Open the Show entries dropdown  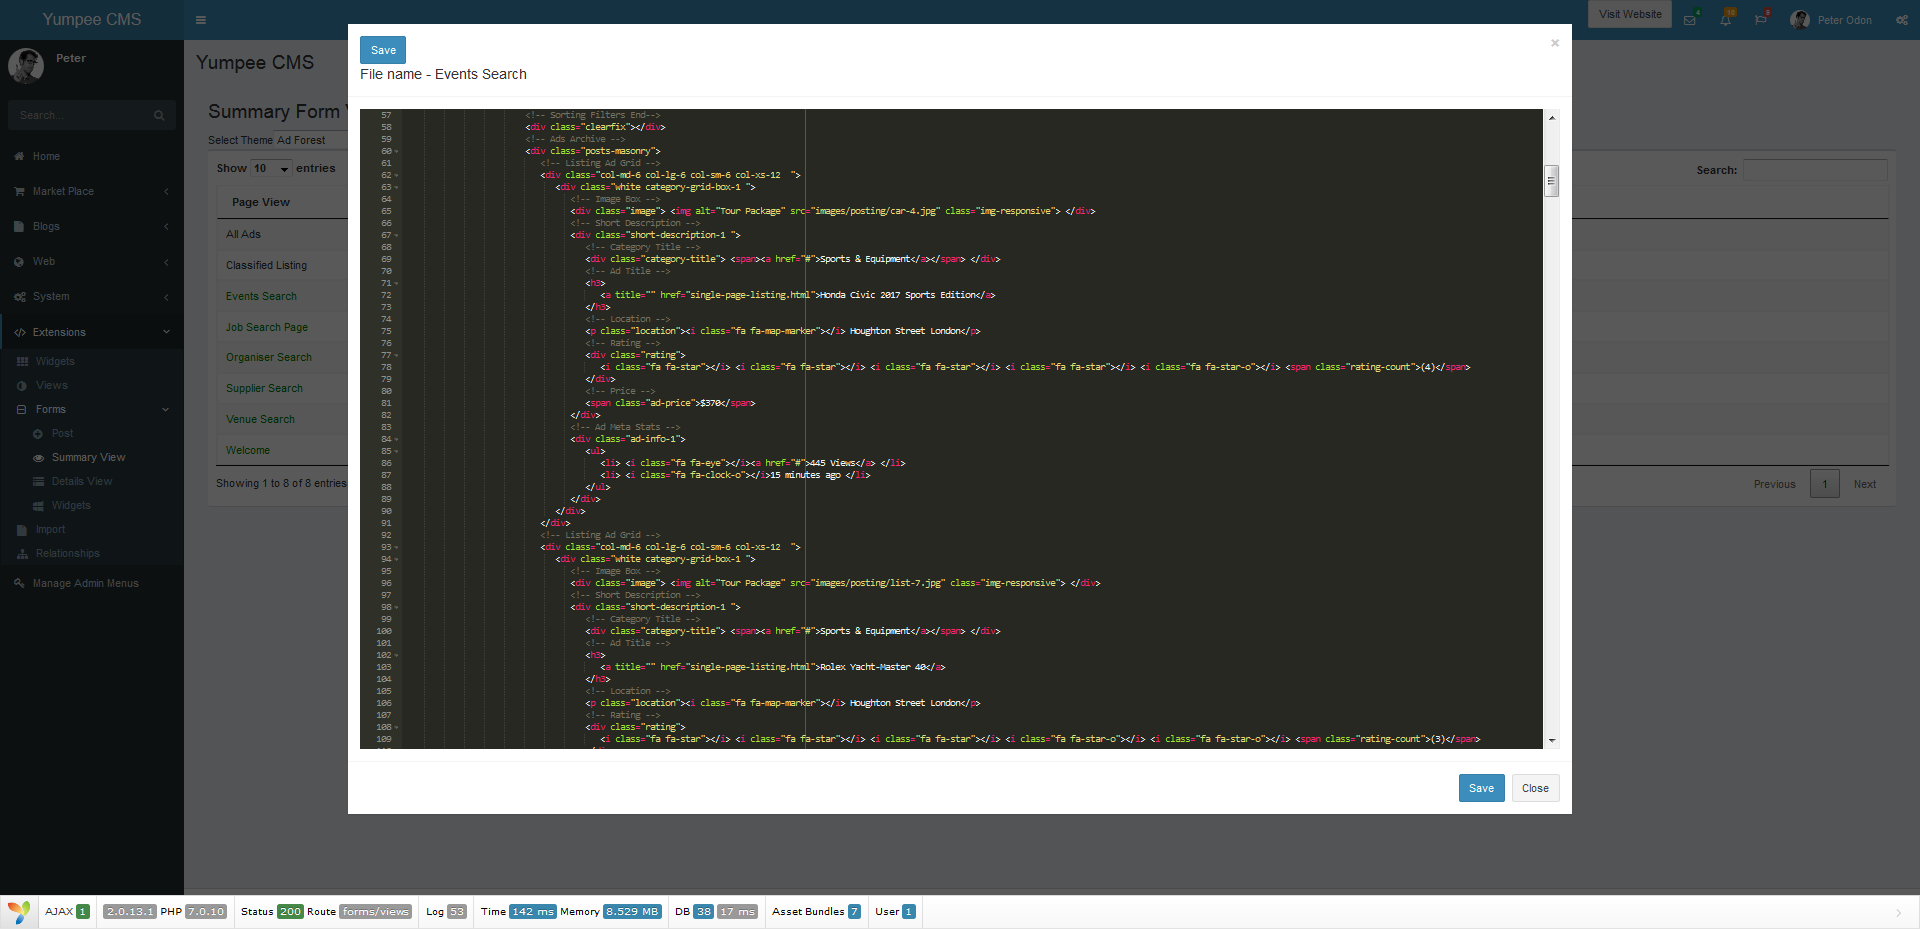(x=270, y=168)
